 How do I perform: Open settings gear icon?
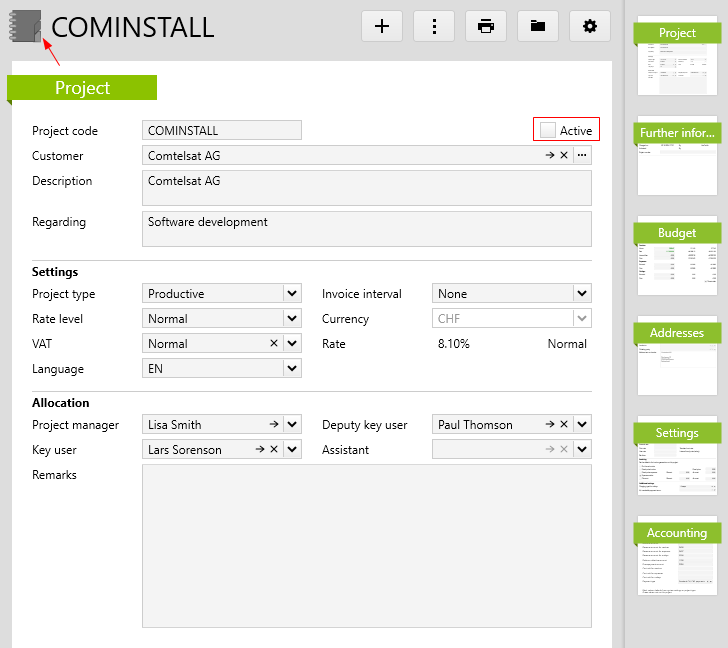pos(590,27)
